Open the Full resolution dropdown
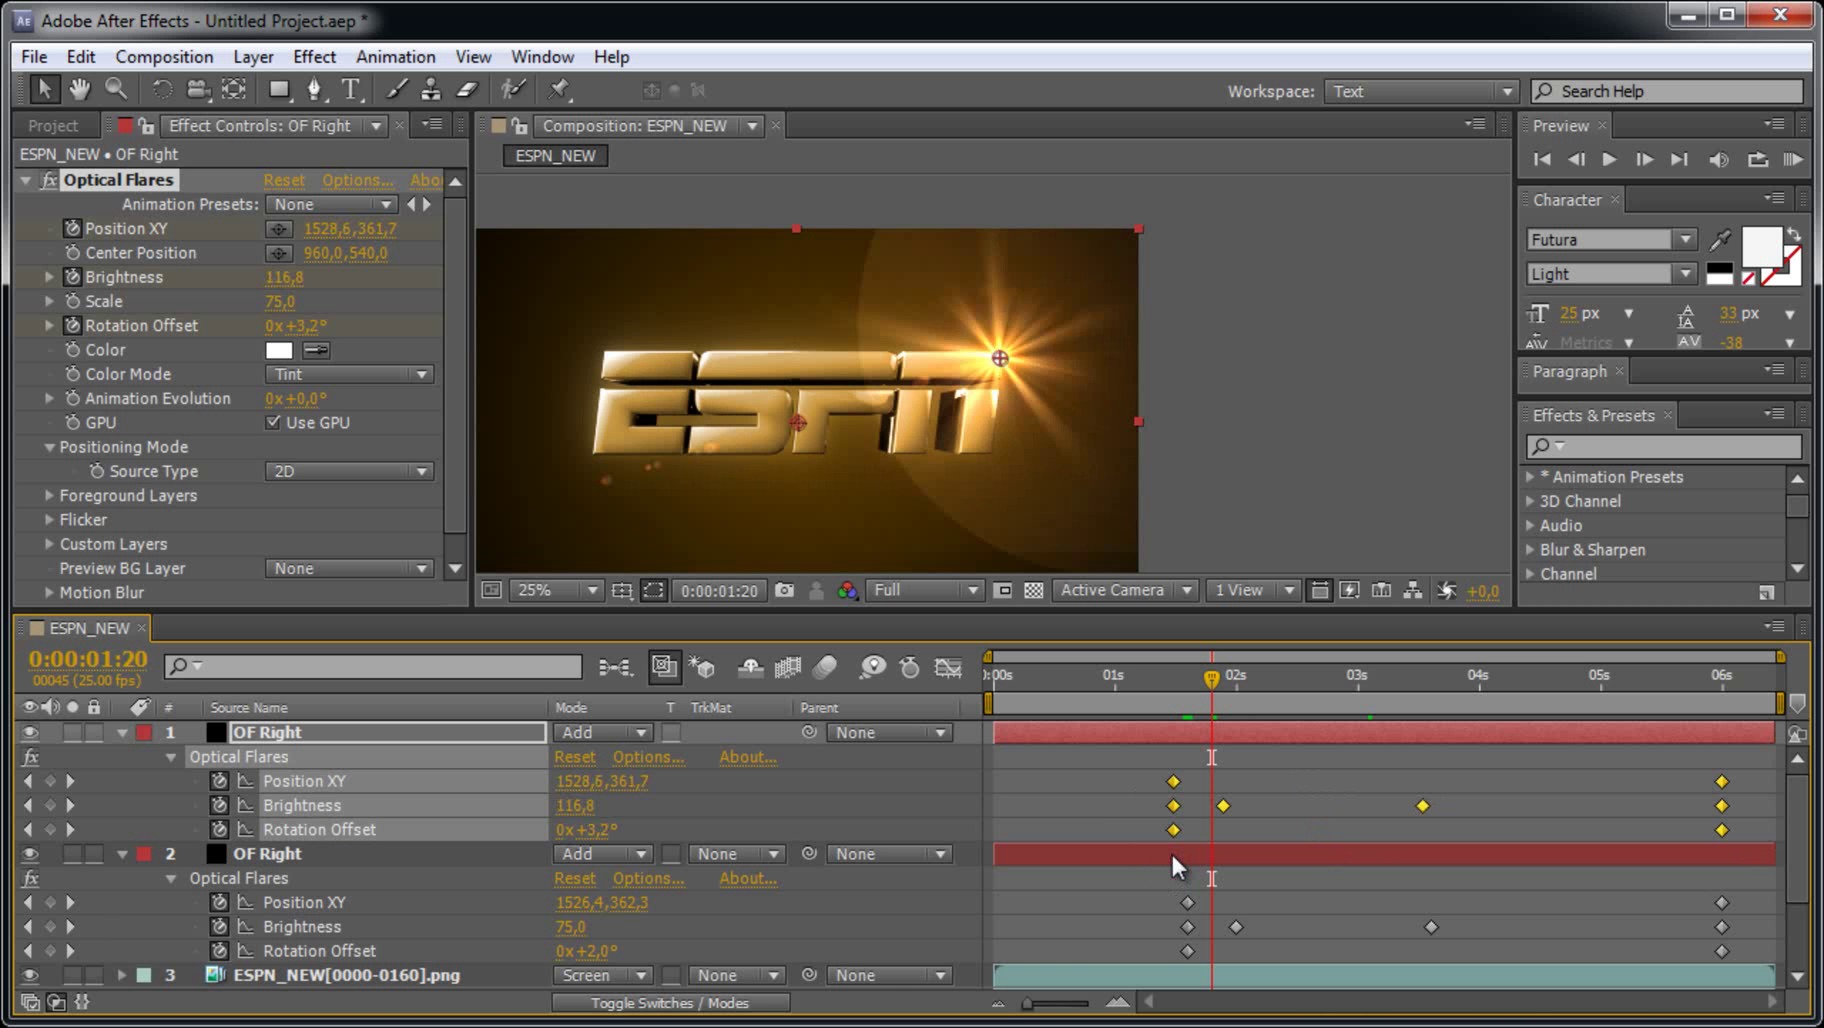 point(924,591)
